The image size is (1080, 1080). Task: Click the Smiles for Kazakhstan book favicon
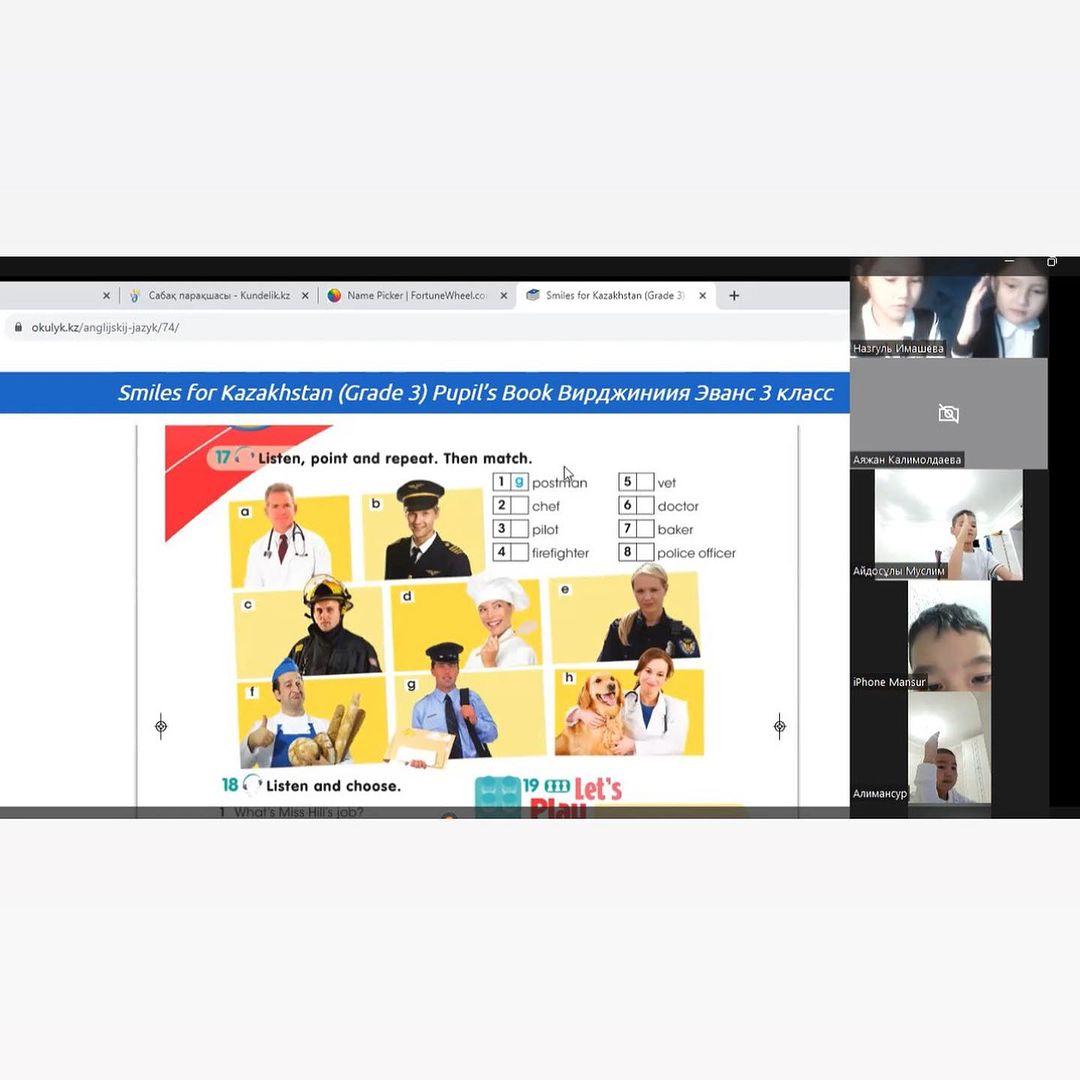pyautogui.click(x=532, y=295)
